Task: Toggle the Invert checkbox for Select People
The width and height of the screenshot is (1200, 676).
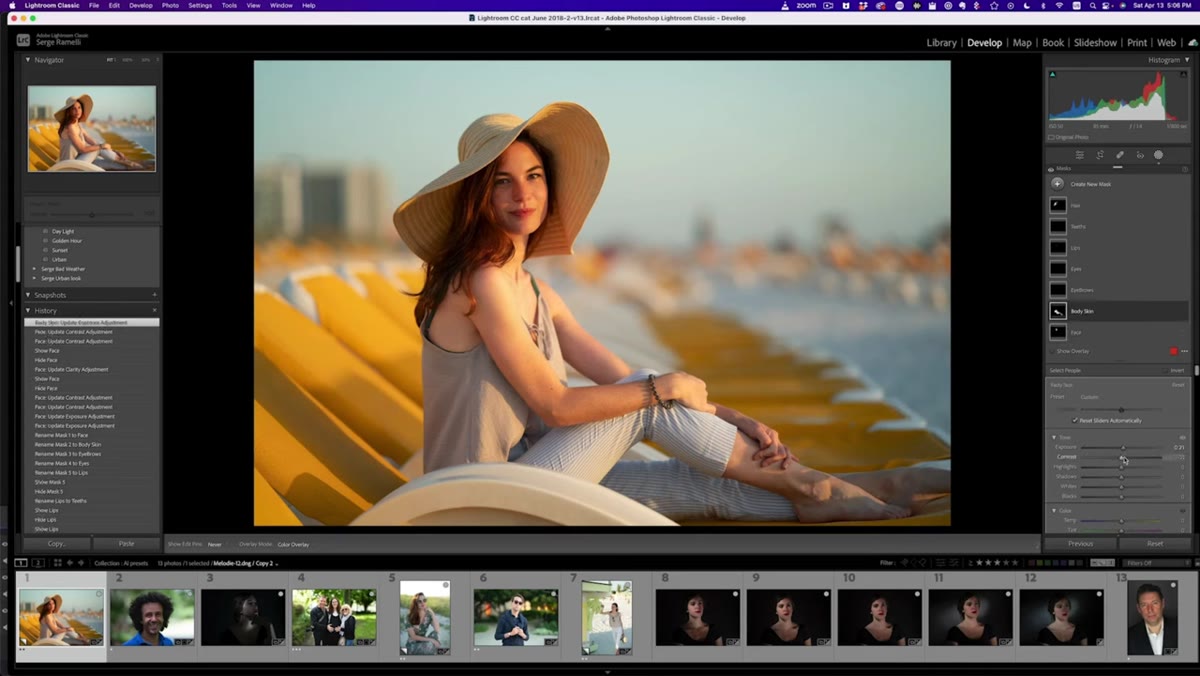Action: (1166, 370)
